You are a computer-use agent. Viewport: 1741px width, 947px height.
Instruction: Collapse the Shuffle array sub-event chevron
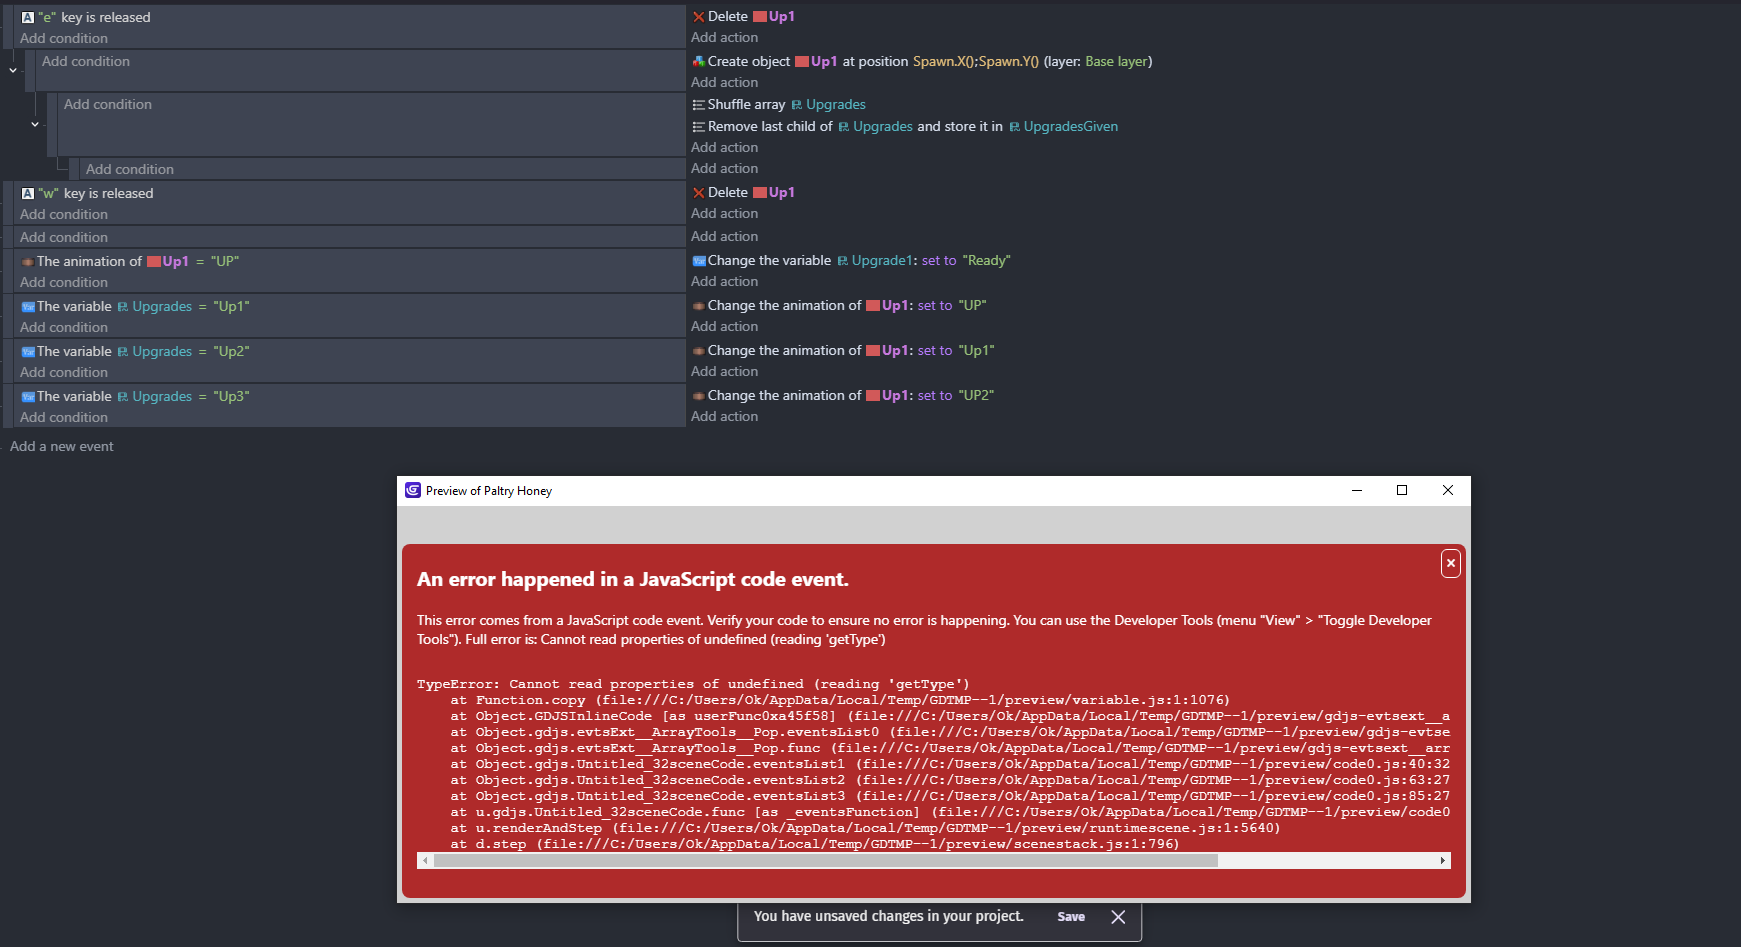click(x=35, y=125)
